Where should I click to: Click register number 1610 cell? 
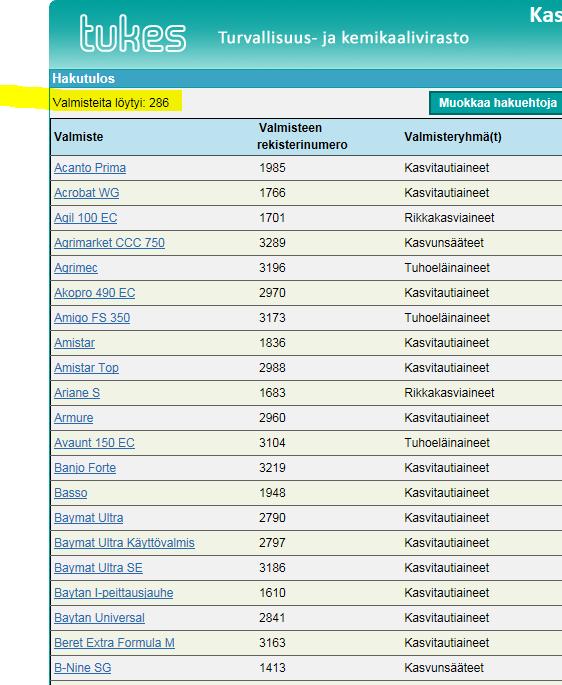click(272, 593)
